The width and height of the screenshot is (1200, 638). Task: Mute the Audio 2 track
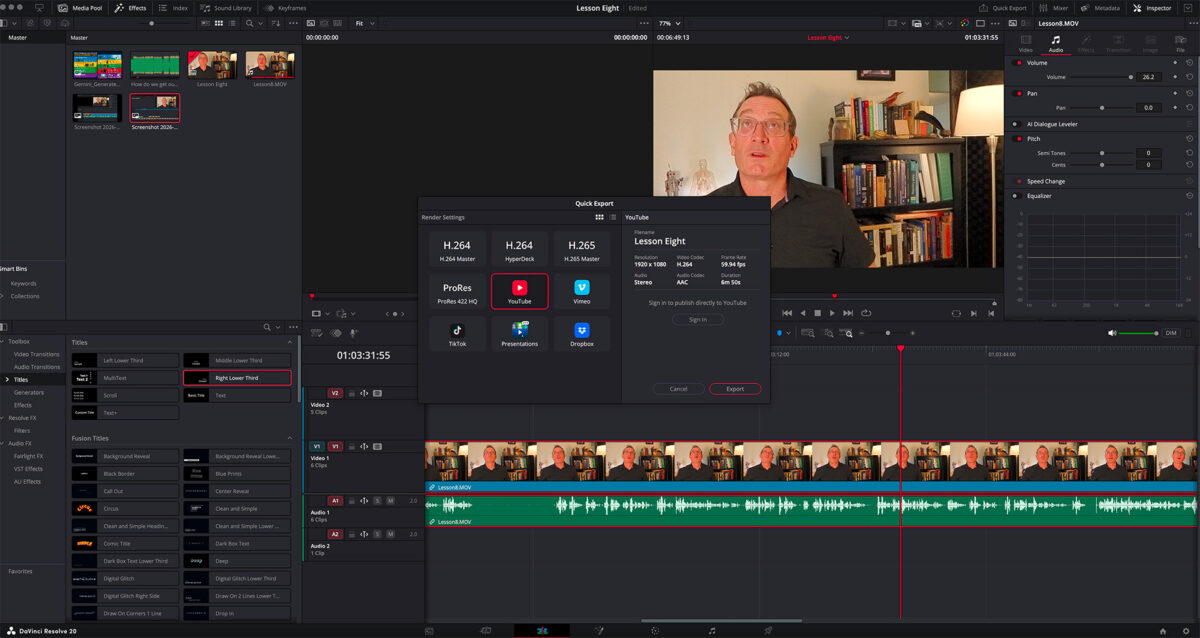[390, 535]
